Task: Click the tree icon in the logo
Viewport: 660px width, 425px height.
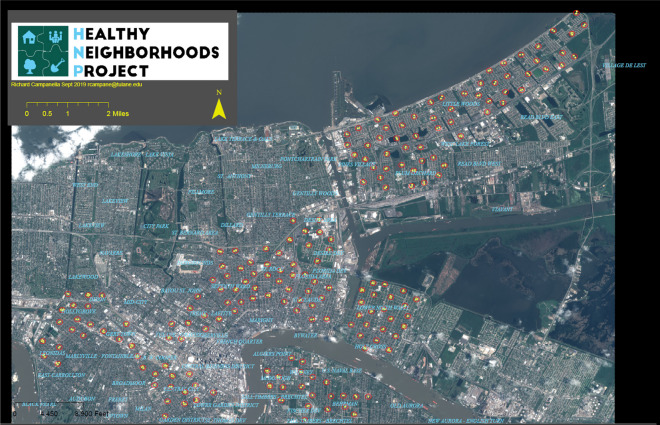Action: point(30,64)
